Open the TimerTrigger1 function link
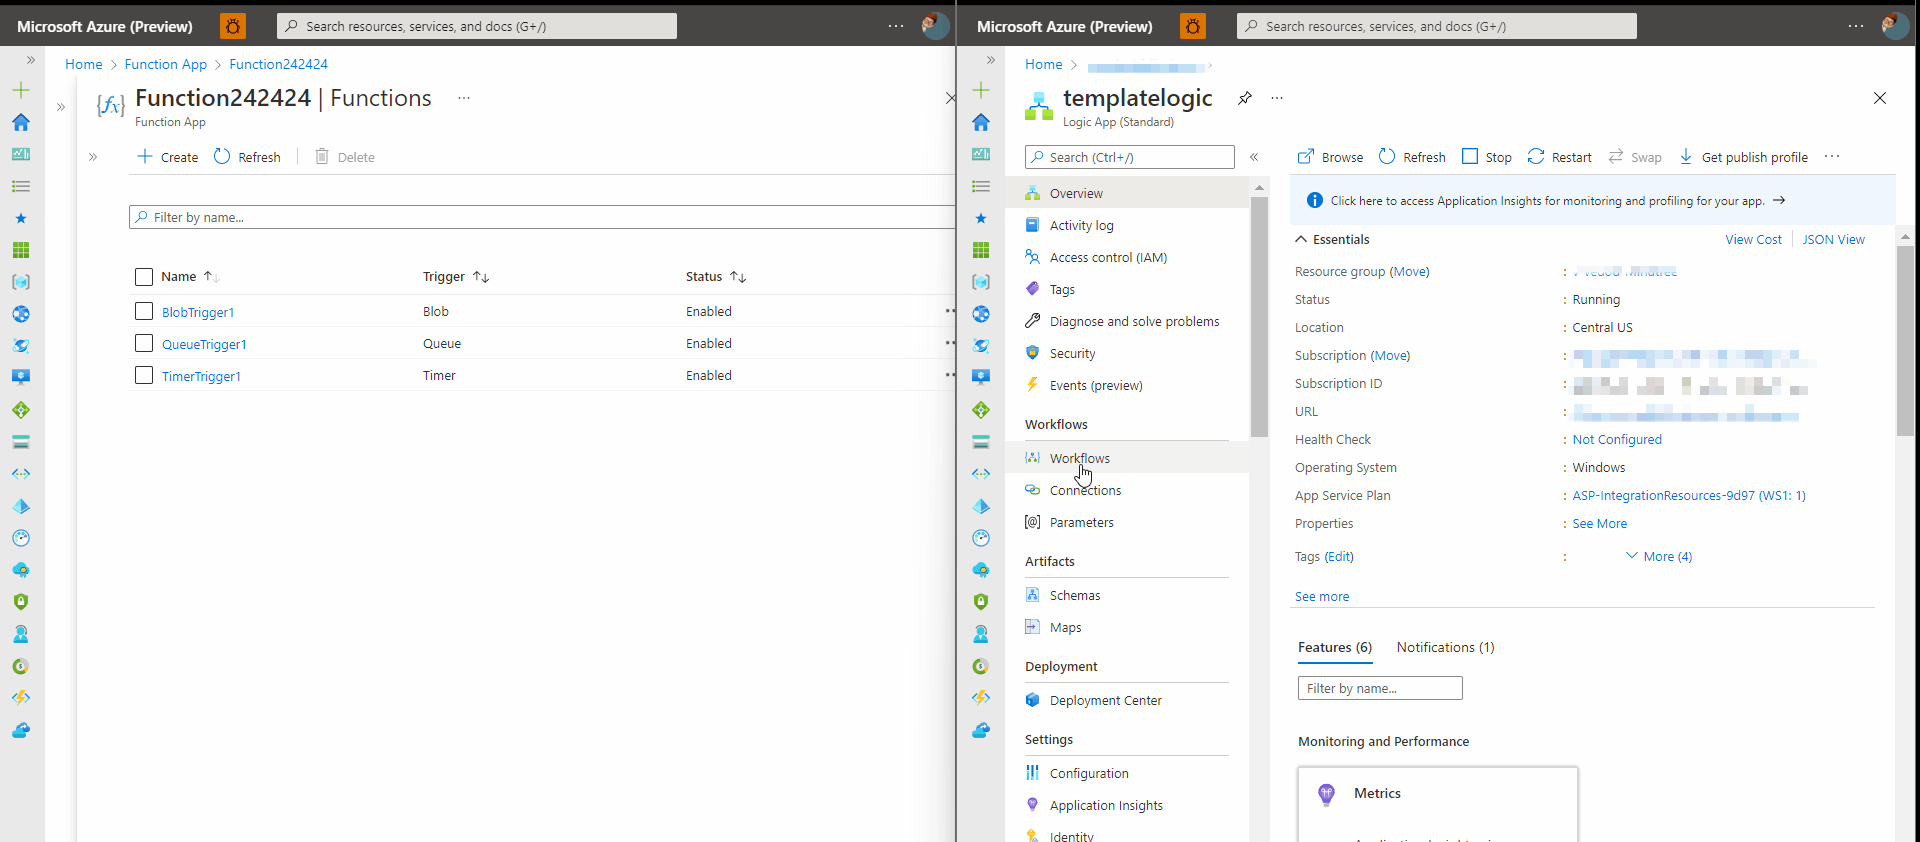 tap(201, 377)
